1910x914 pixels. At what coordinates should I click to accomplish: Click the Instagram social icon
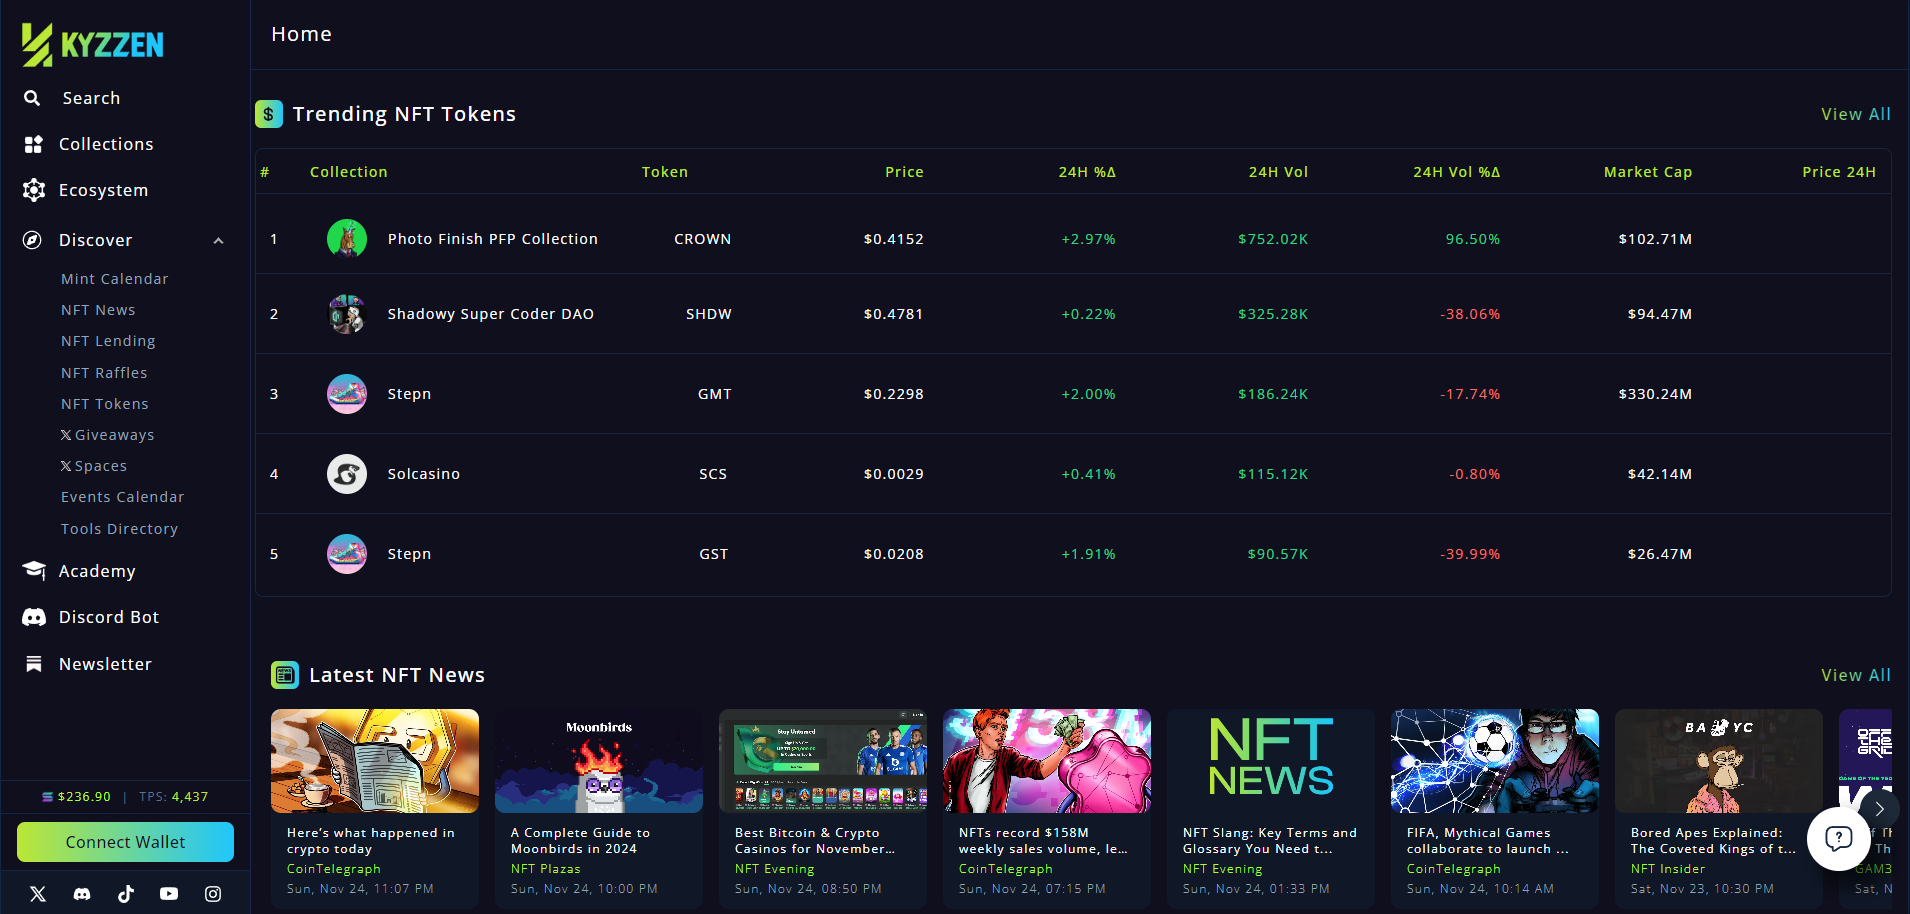213,894
